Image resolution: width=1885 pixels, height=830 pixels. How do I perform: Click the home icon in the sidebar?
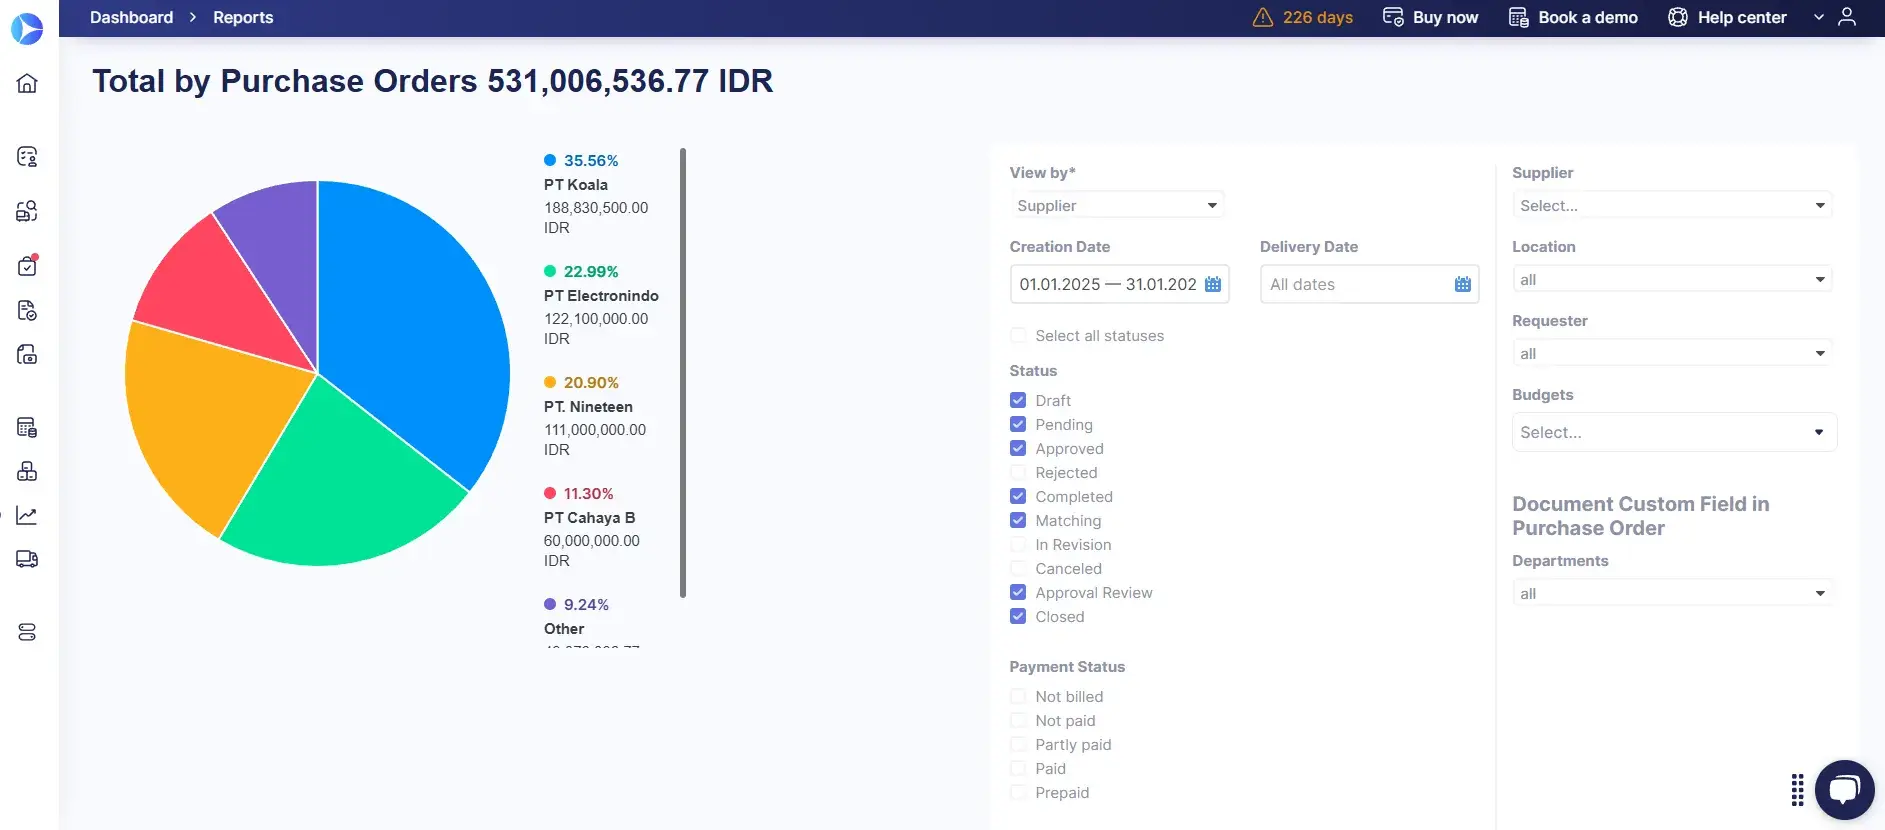pos(27,83)
